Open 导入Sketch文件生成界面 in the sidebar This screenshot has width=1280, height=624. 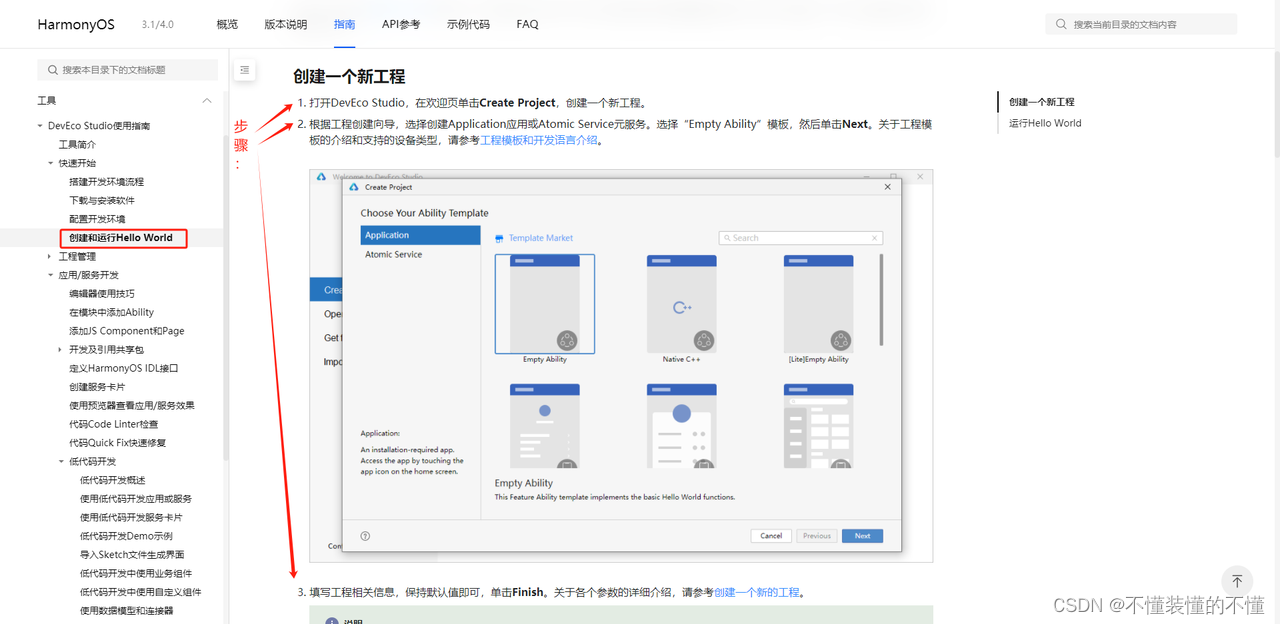pyautogui.click(x=132, y=555)
